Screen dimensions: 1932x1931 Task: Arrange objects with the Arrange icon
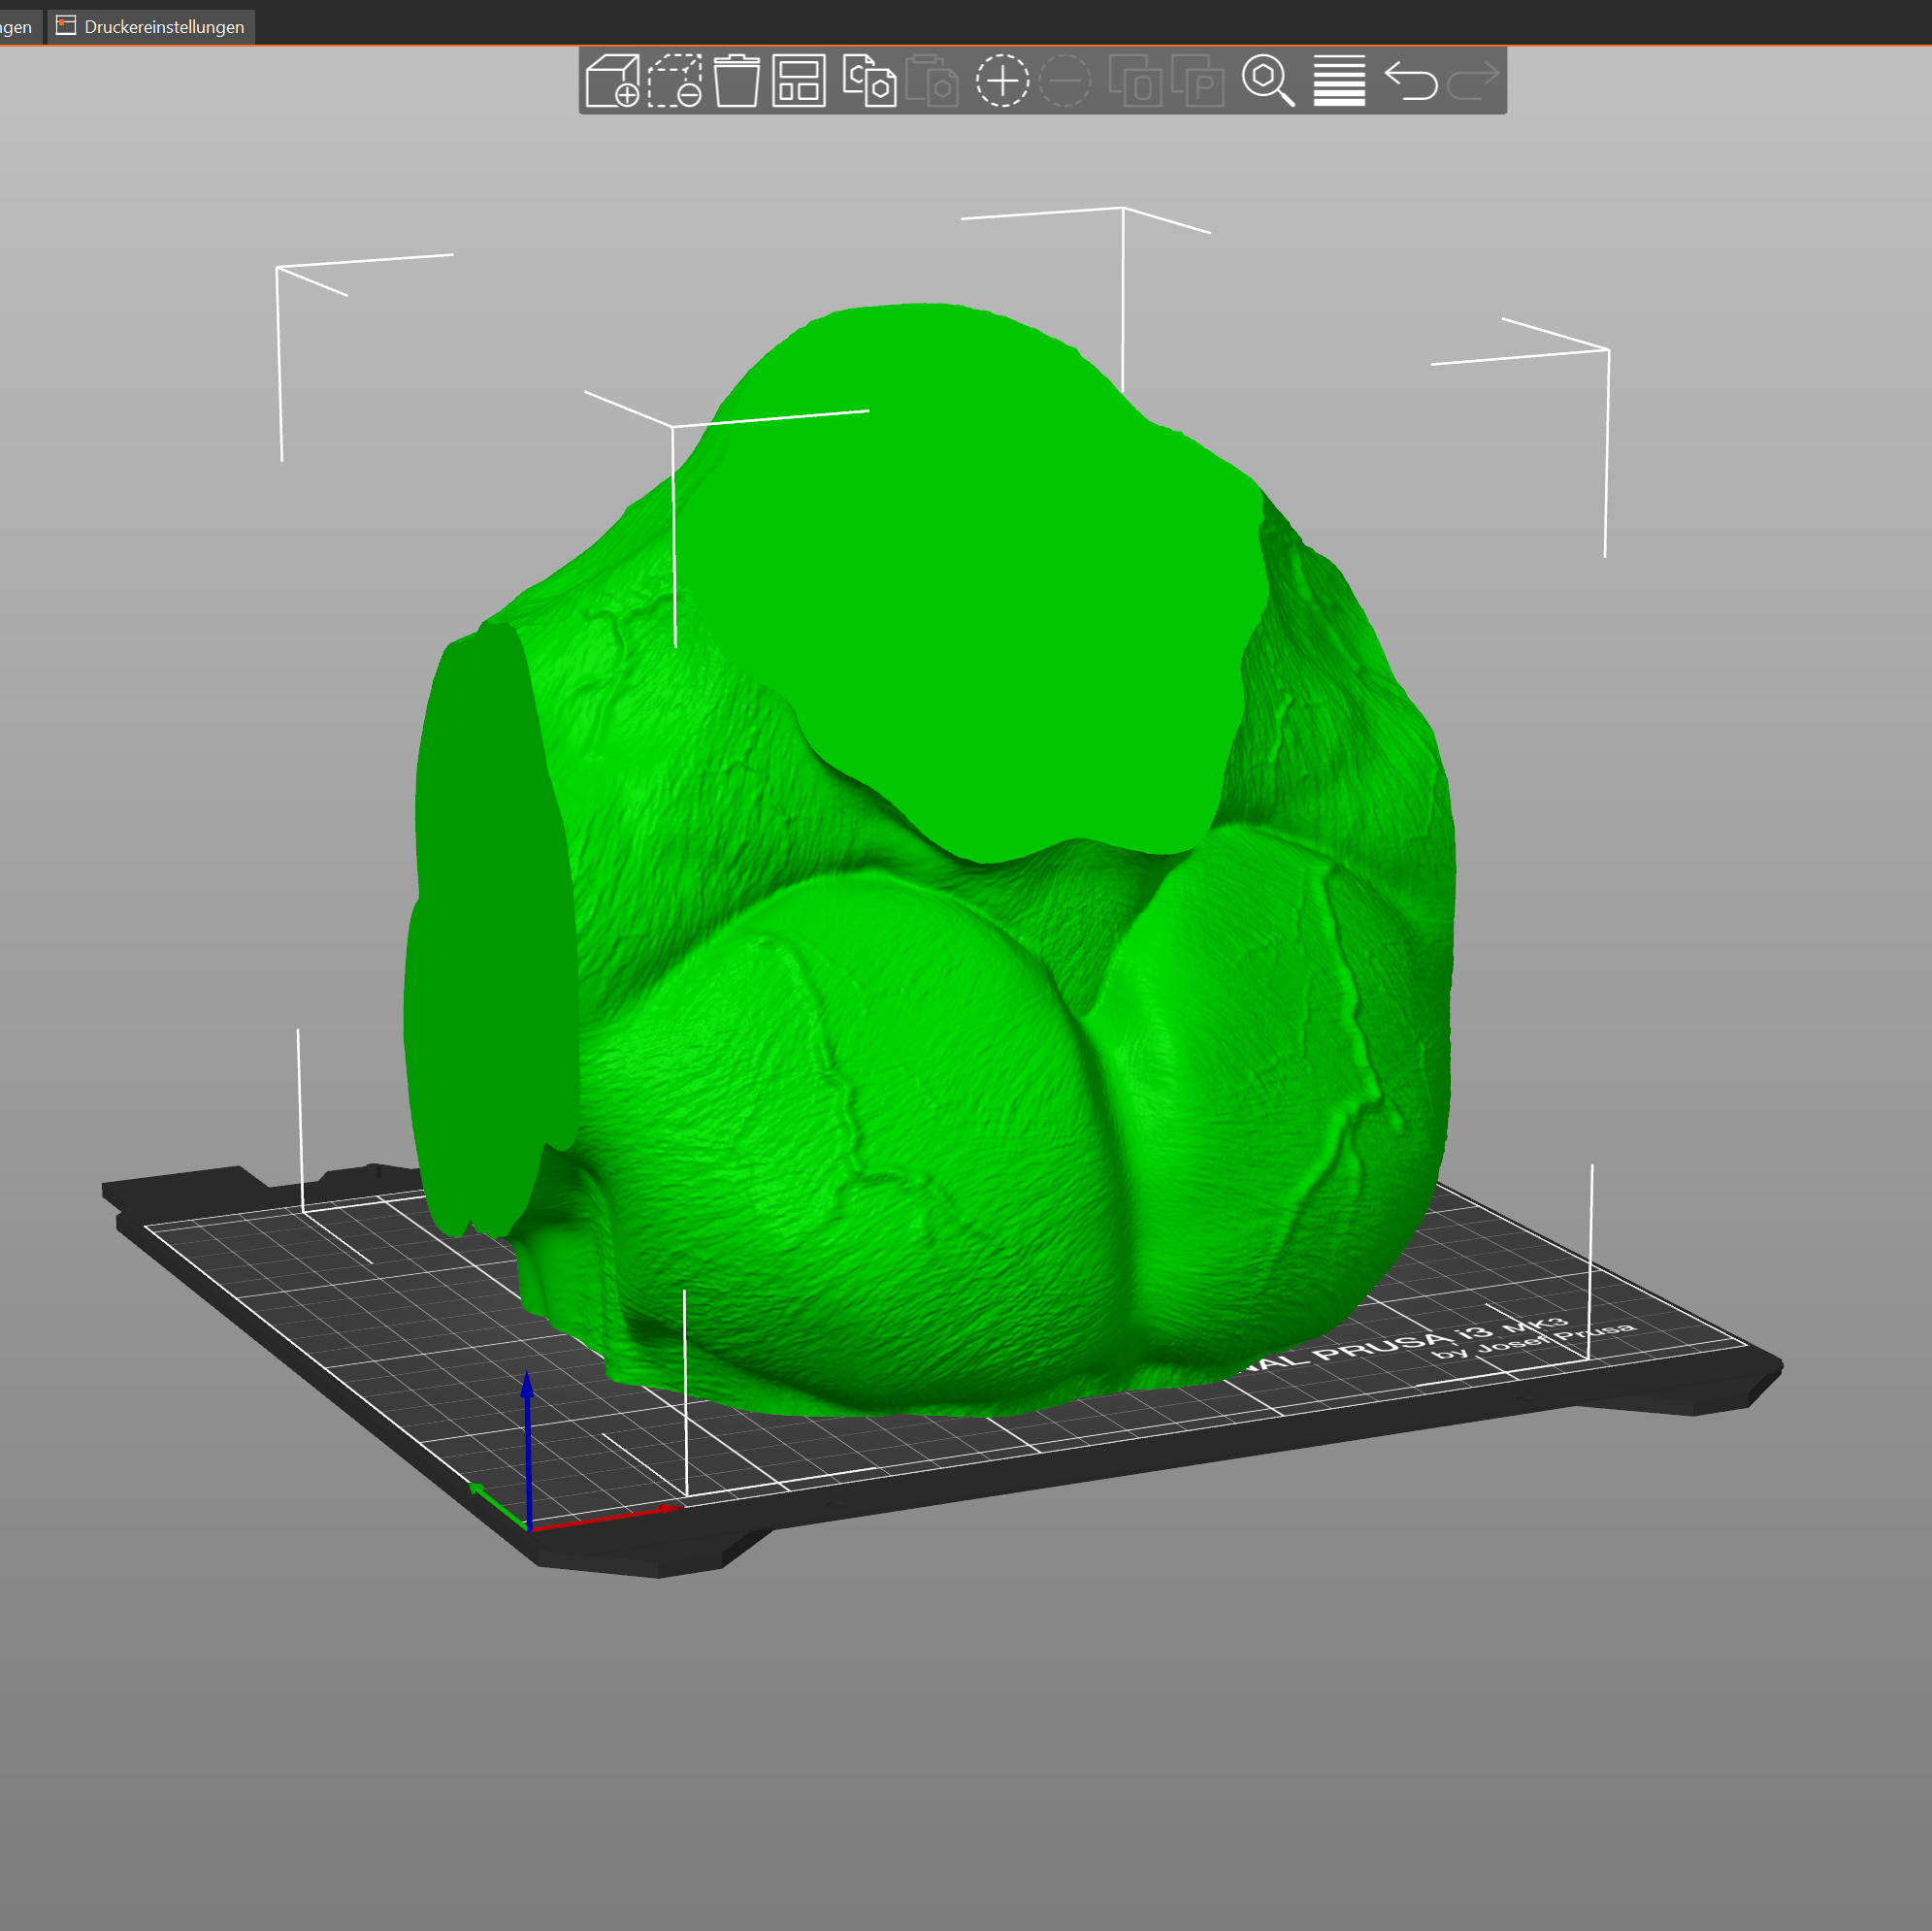[x=798, y=81]
